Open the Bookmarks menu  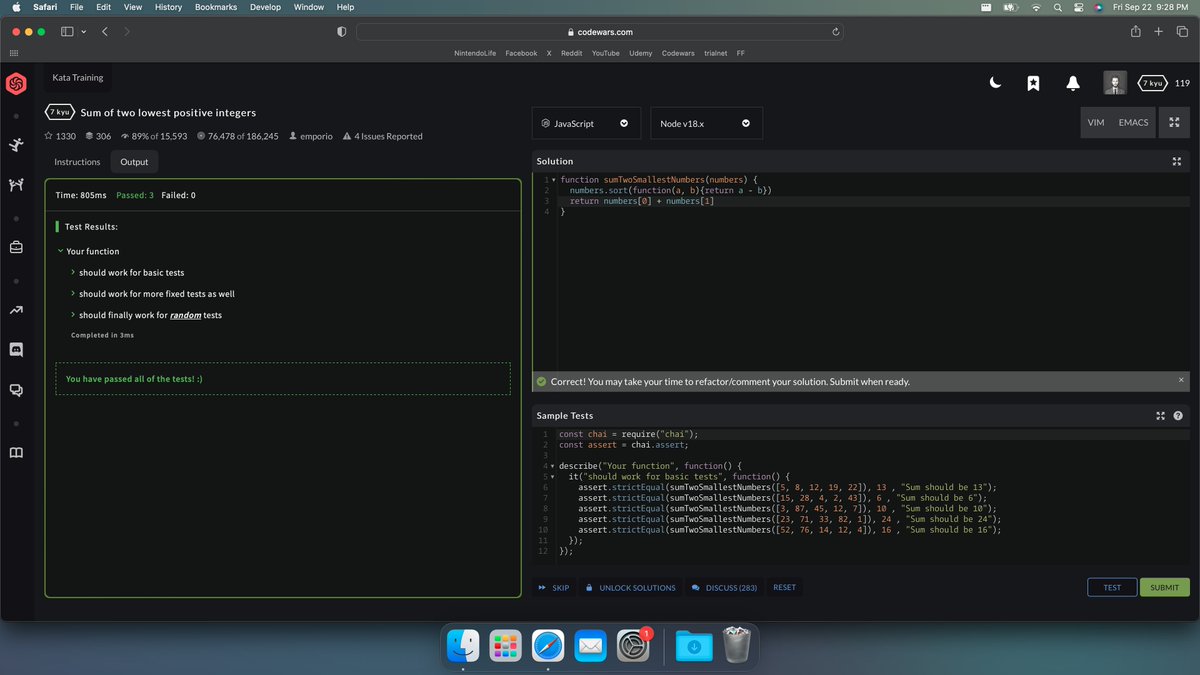click(215, 7)
